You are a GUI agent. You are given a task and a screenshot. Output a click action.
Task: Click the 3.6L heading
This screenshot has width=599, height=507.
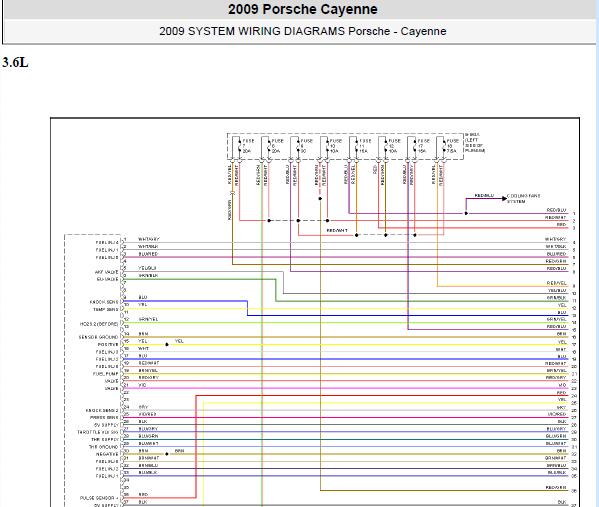click(15, 62)
